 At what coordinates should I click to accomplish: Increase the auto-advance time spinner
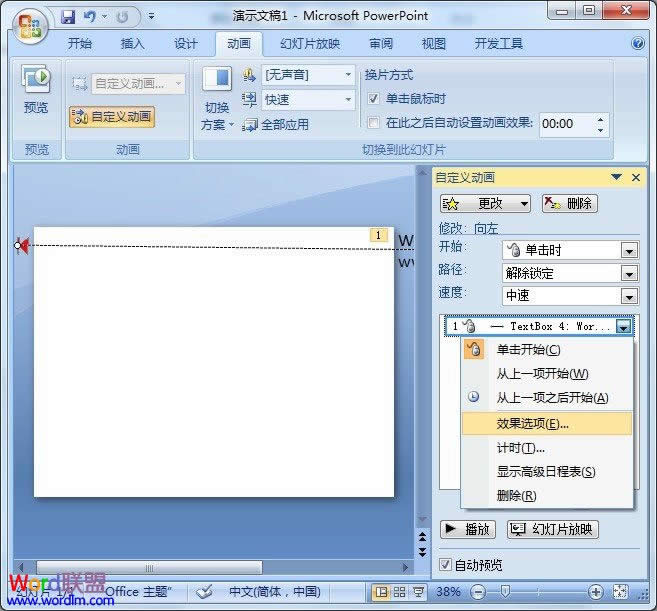tap(600, 120)
